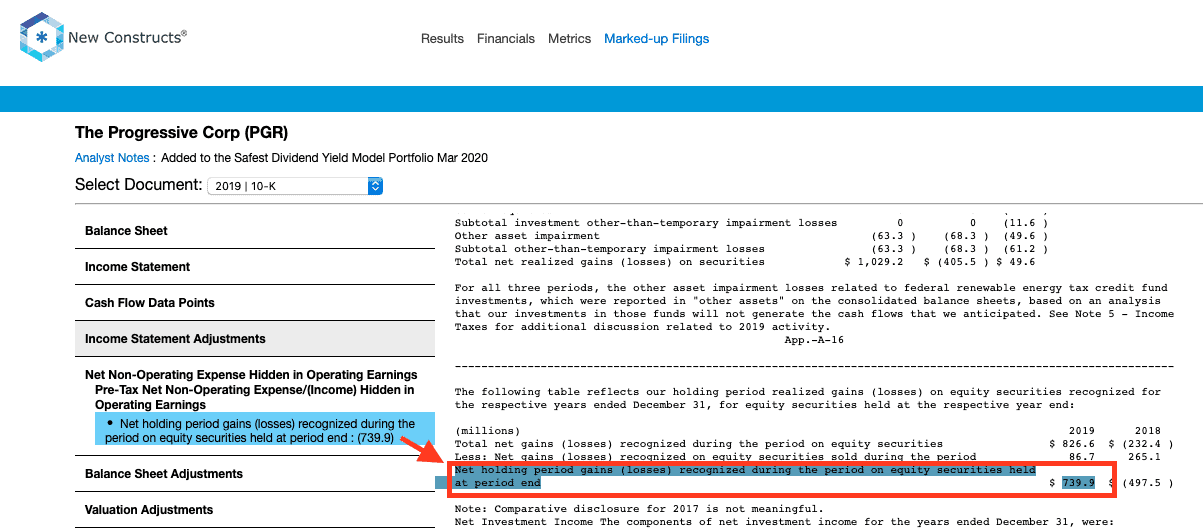Image resolution: width=1203 pixels, height=531 pixels.
Task: Expand the Valuation Adjustments section
Action: click(255, 510)
